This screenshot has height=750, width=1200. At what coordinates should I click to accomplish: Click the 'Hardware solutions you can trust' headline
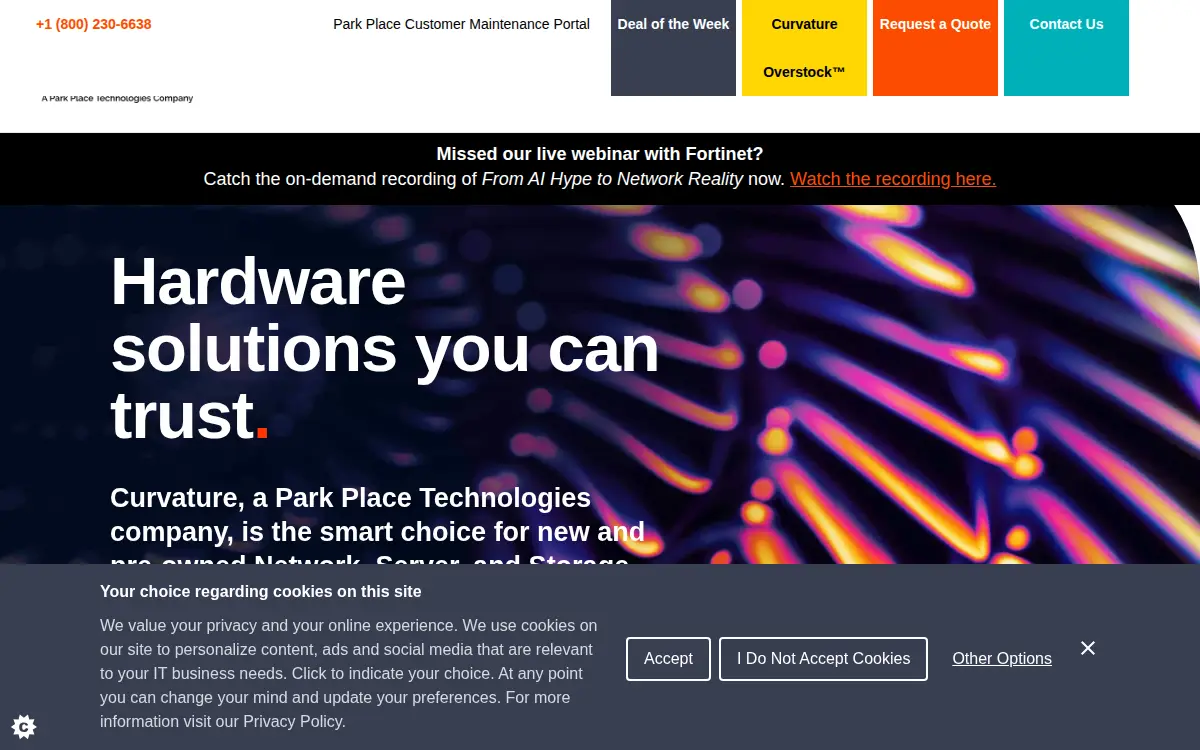click(x=385, y=348)
